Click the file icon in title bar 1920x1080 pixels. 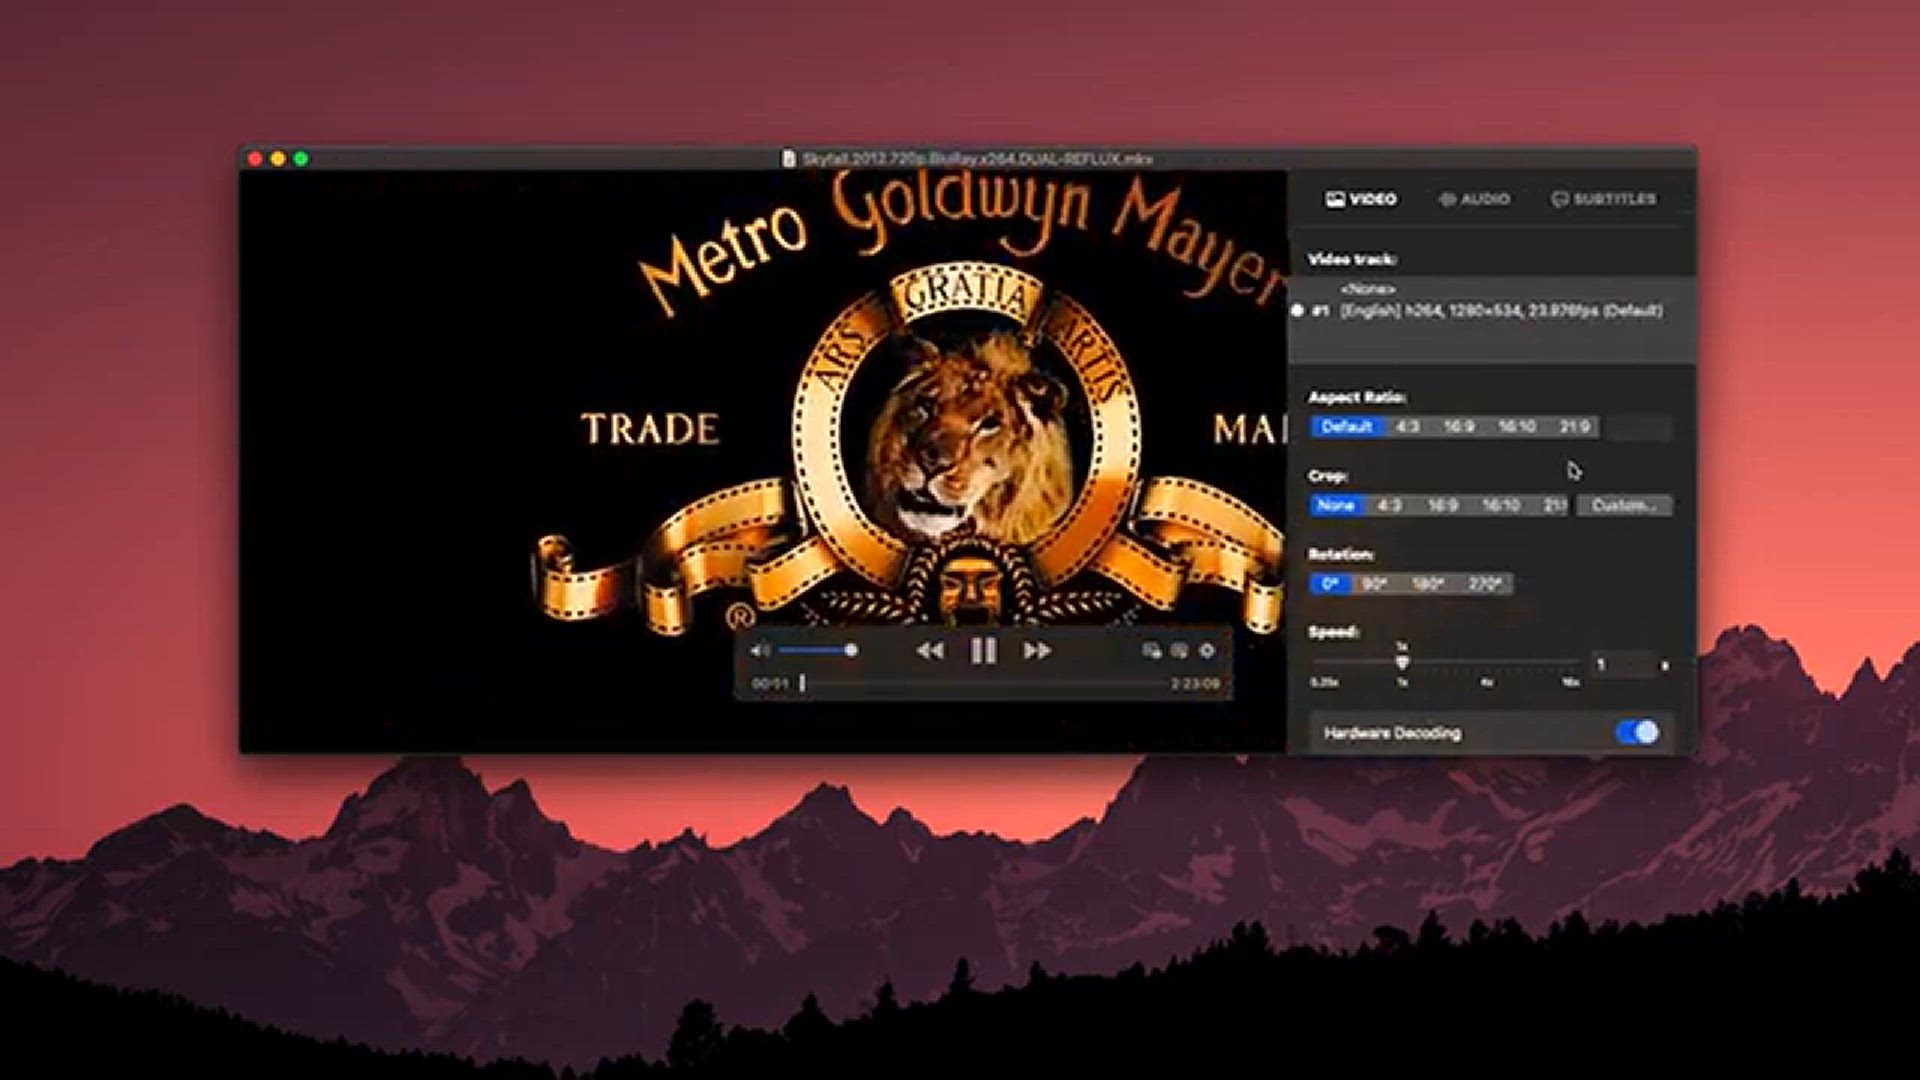coord(789,159)
